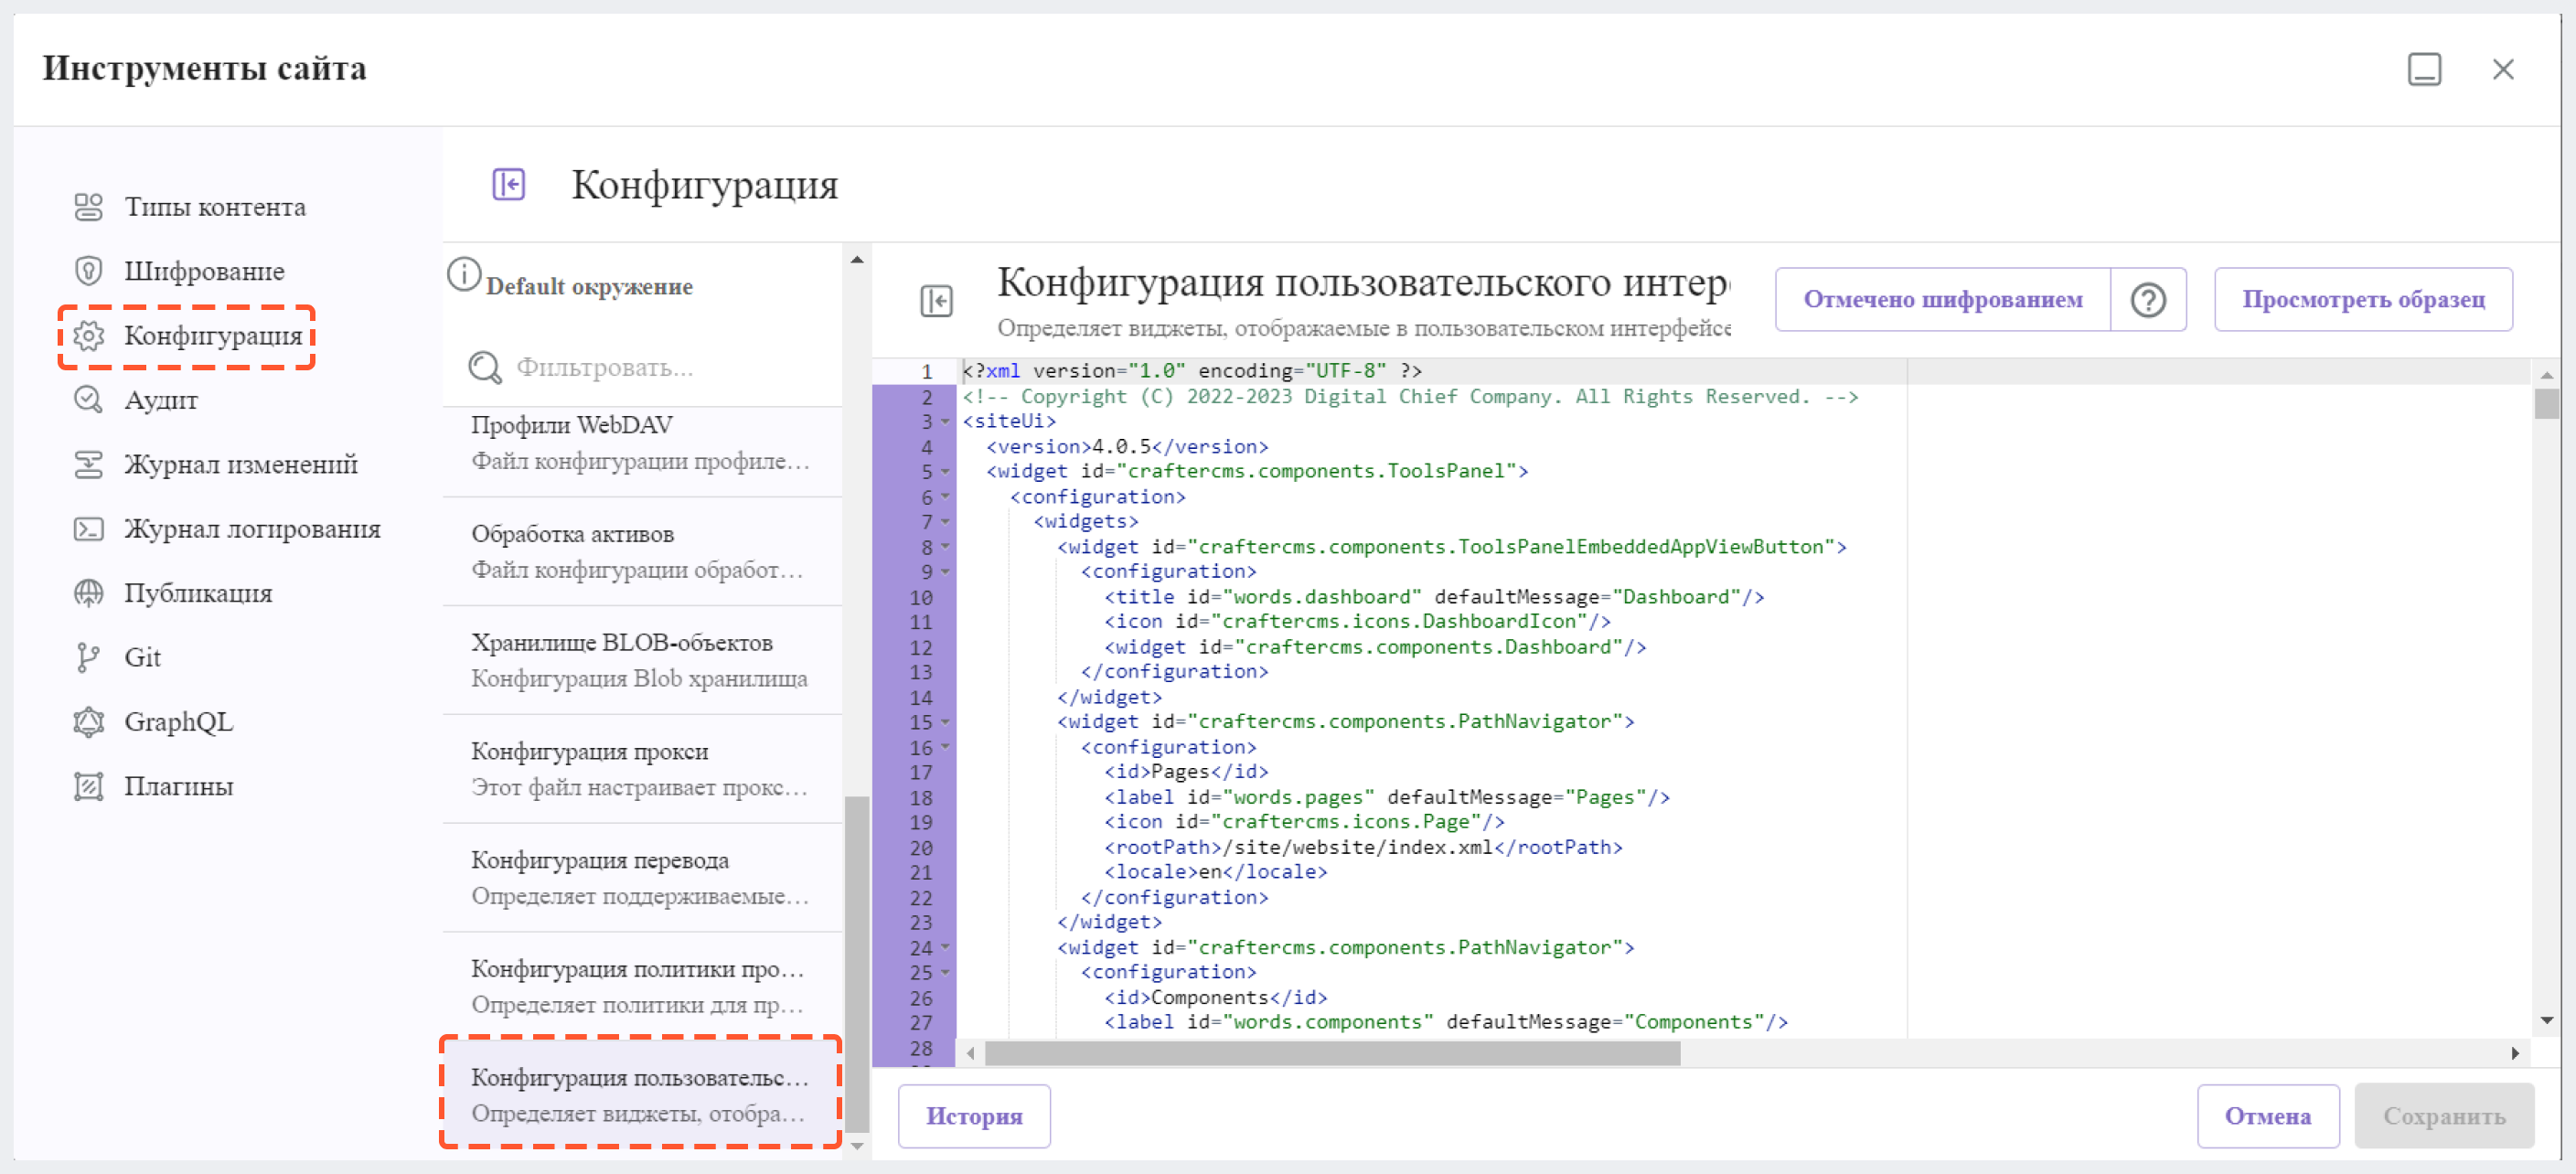Select Хранилище BLOB-объектов item
This screenshot has height=1174, width=2576.
(x=642, y=660)
